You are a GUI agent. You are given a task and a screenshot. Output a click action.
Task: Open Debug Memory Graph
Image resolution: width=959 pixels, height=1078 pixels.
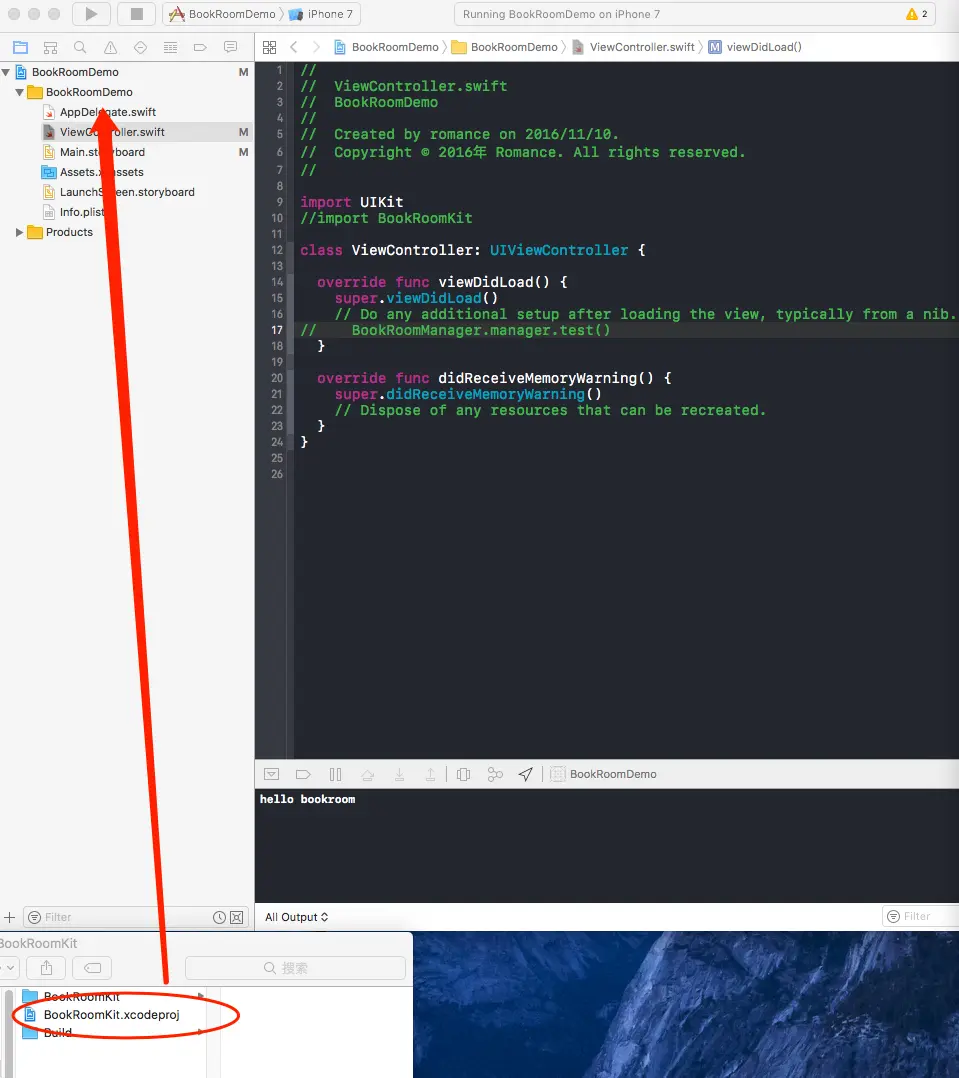tap(495, 774)
